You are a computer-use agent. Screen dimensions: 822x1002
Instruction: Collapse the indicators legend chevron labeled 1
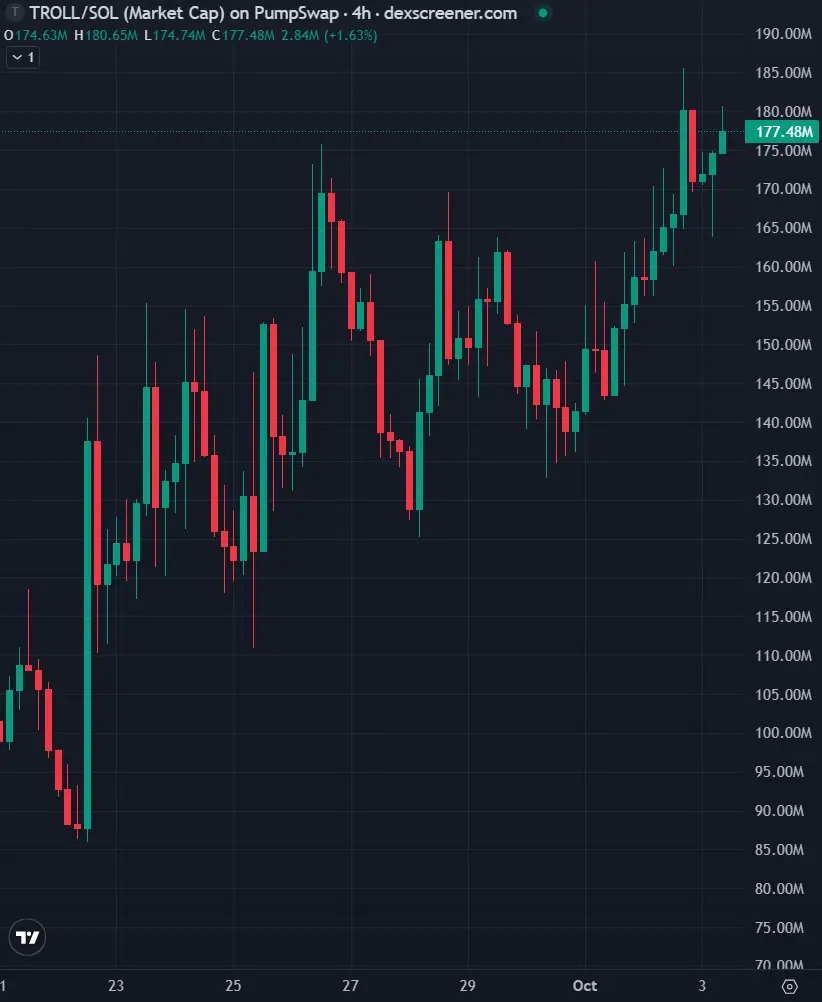[23, 58]
